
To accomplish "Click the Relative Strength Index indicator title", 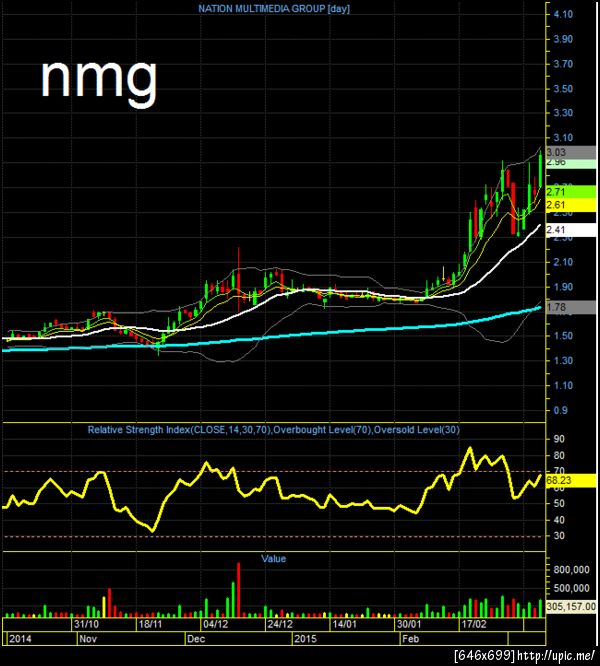I will 273,429.
